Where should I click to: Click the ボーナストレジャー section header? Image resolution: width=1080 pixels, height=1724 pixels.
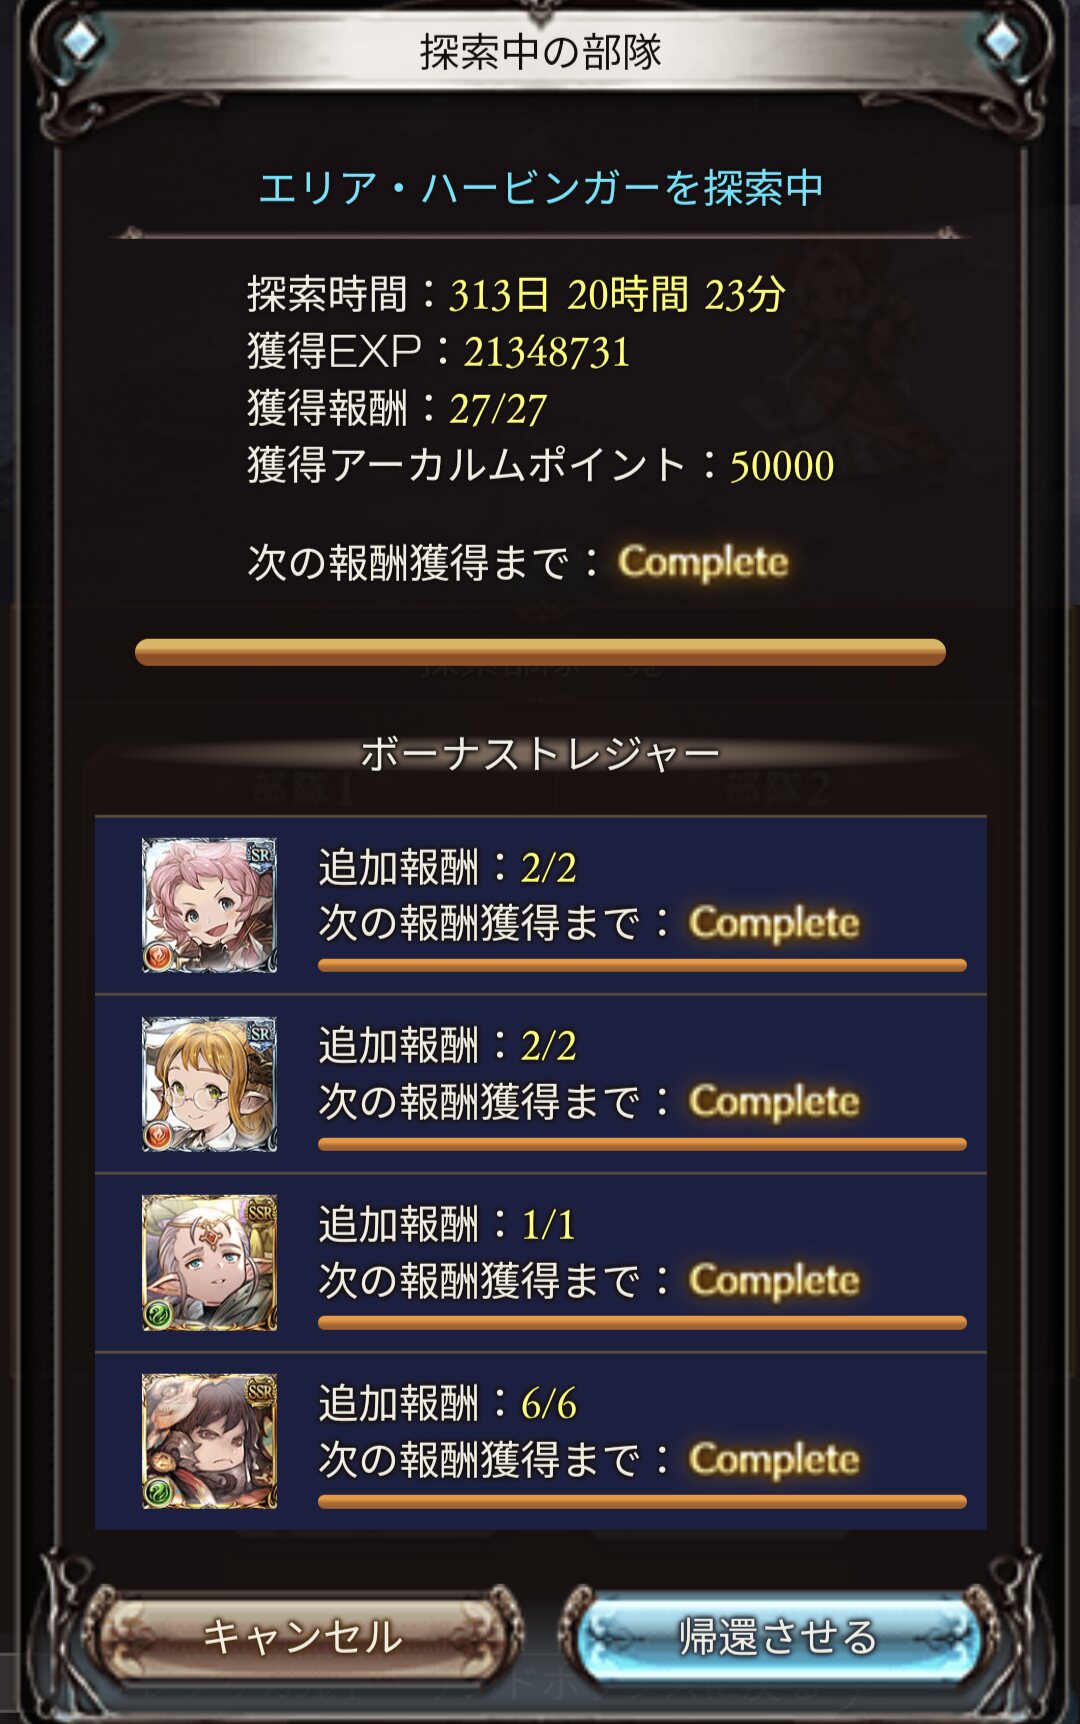coord(540,753)
